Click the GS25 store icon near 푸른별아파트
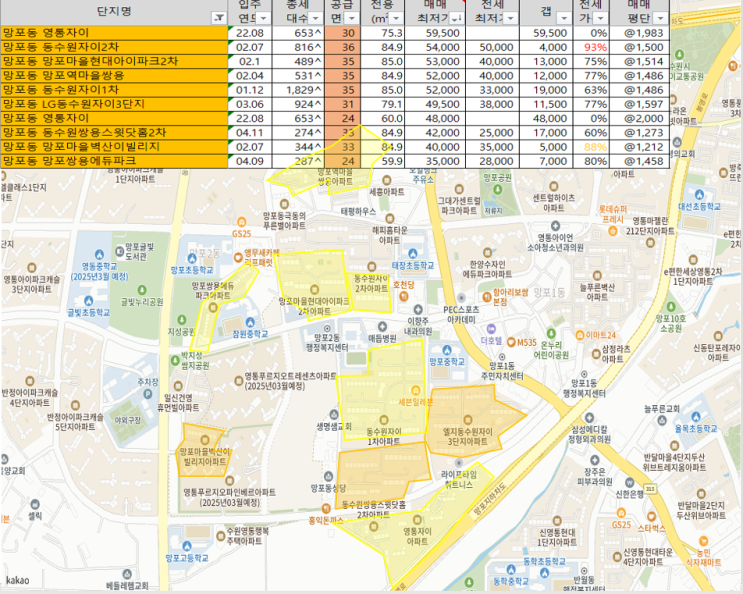 point(242,222)
